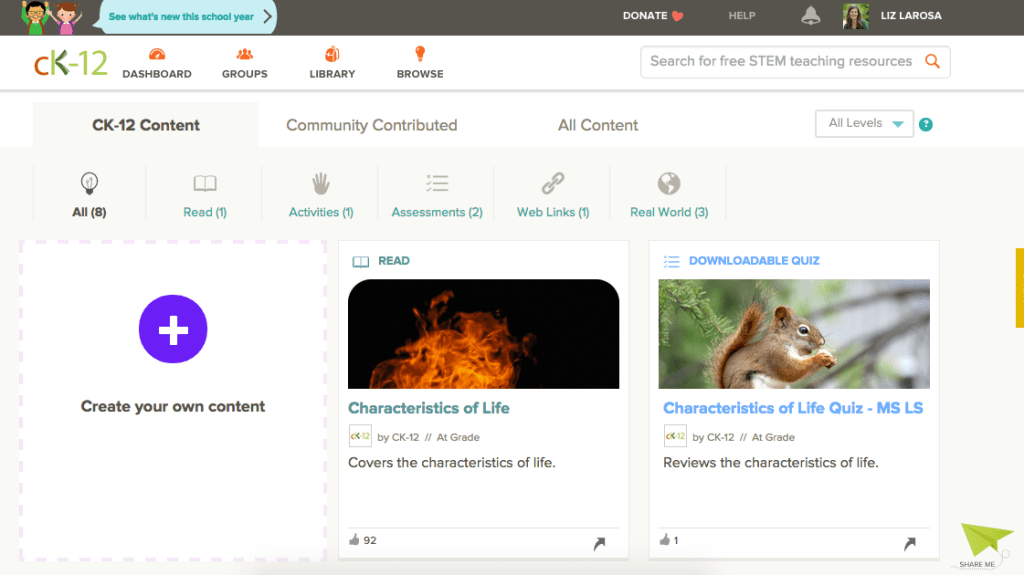This screenshot has height=575, width=1024.
Task: Click share arrow on the Quiz card
Action: pyautogui.click(x=910, y=543)
